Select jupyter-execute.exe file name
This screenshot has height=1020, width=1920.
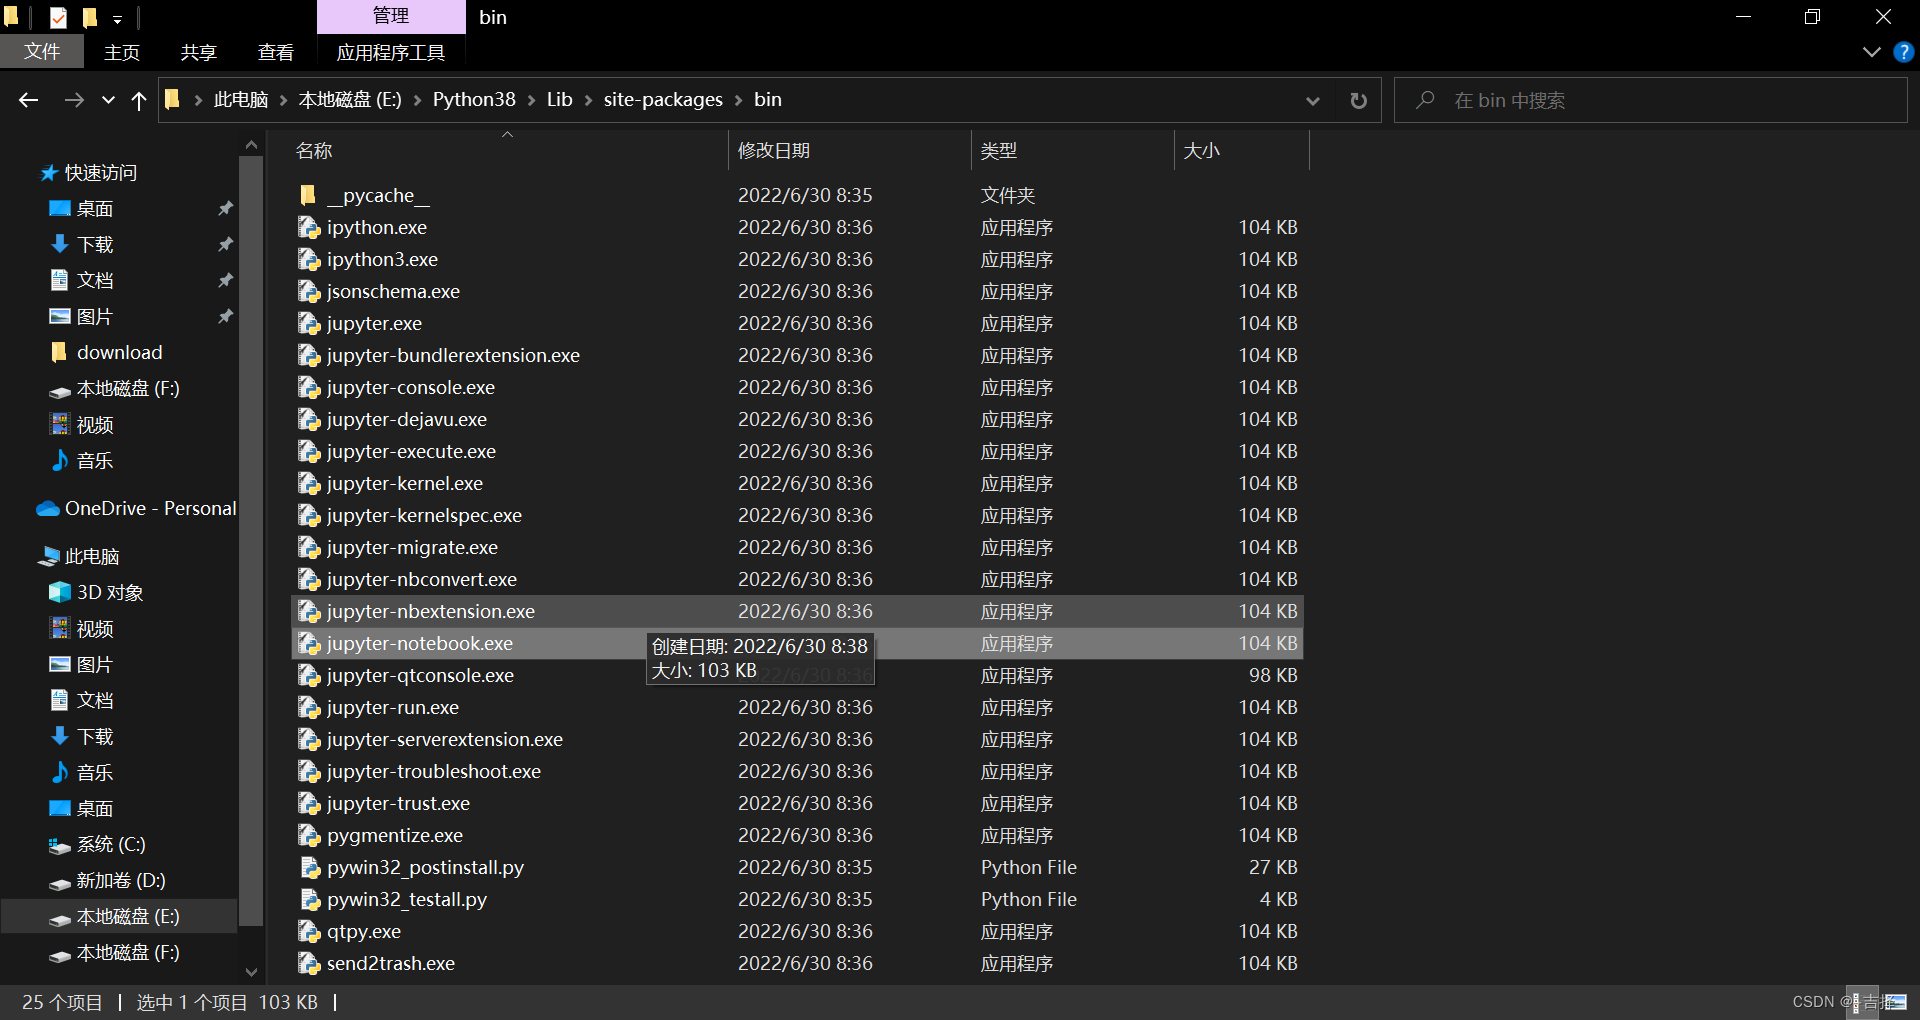pos(411,451)
